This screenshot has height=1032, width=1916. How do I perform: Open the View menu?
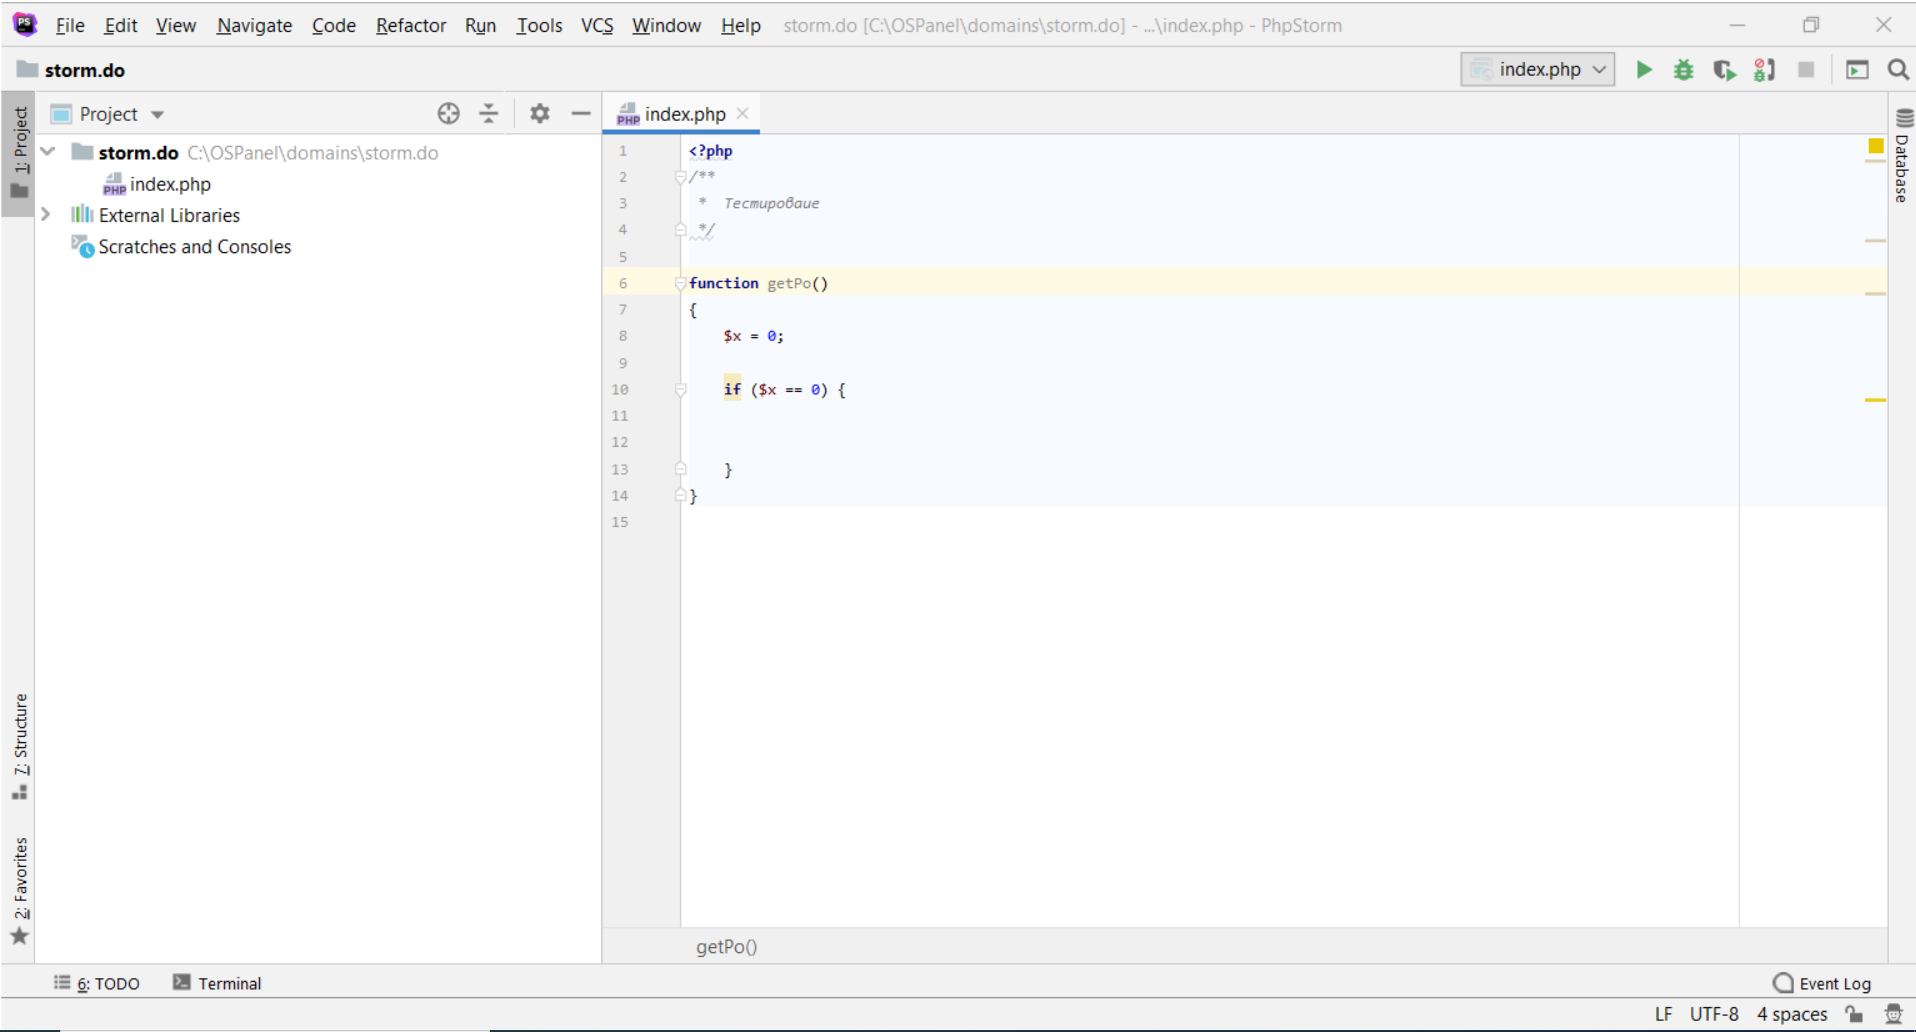[x=176, y=25]
